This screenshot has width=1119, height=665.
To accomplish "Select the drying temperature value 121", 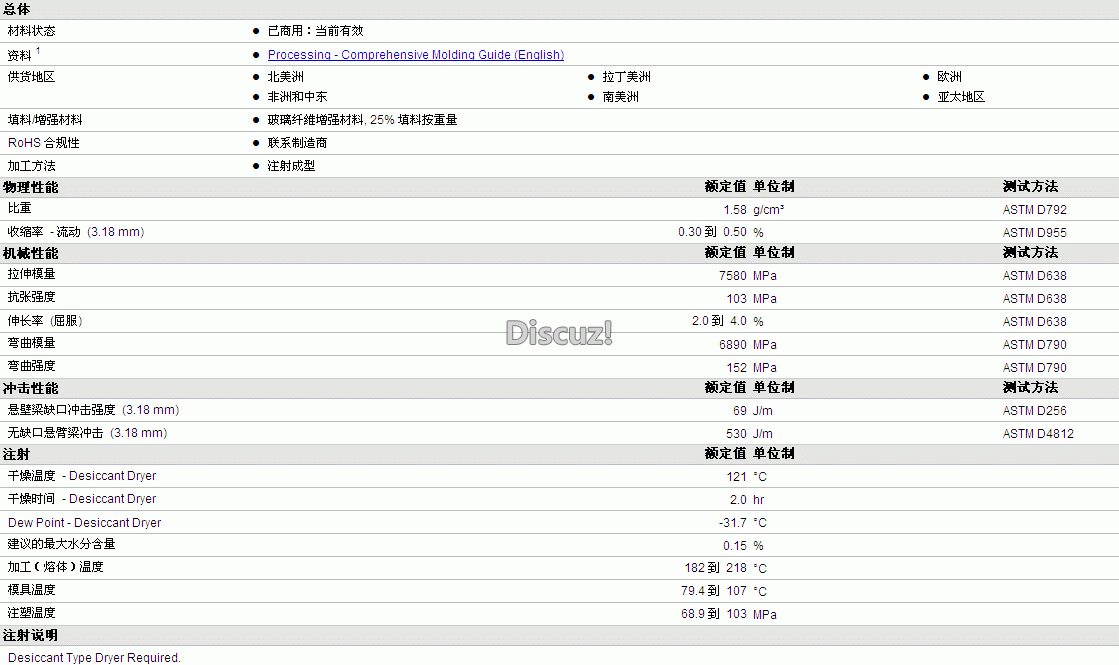I will pyautogui.click(x=736, y=477).
